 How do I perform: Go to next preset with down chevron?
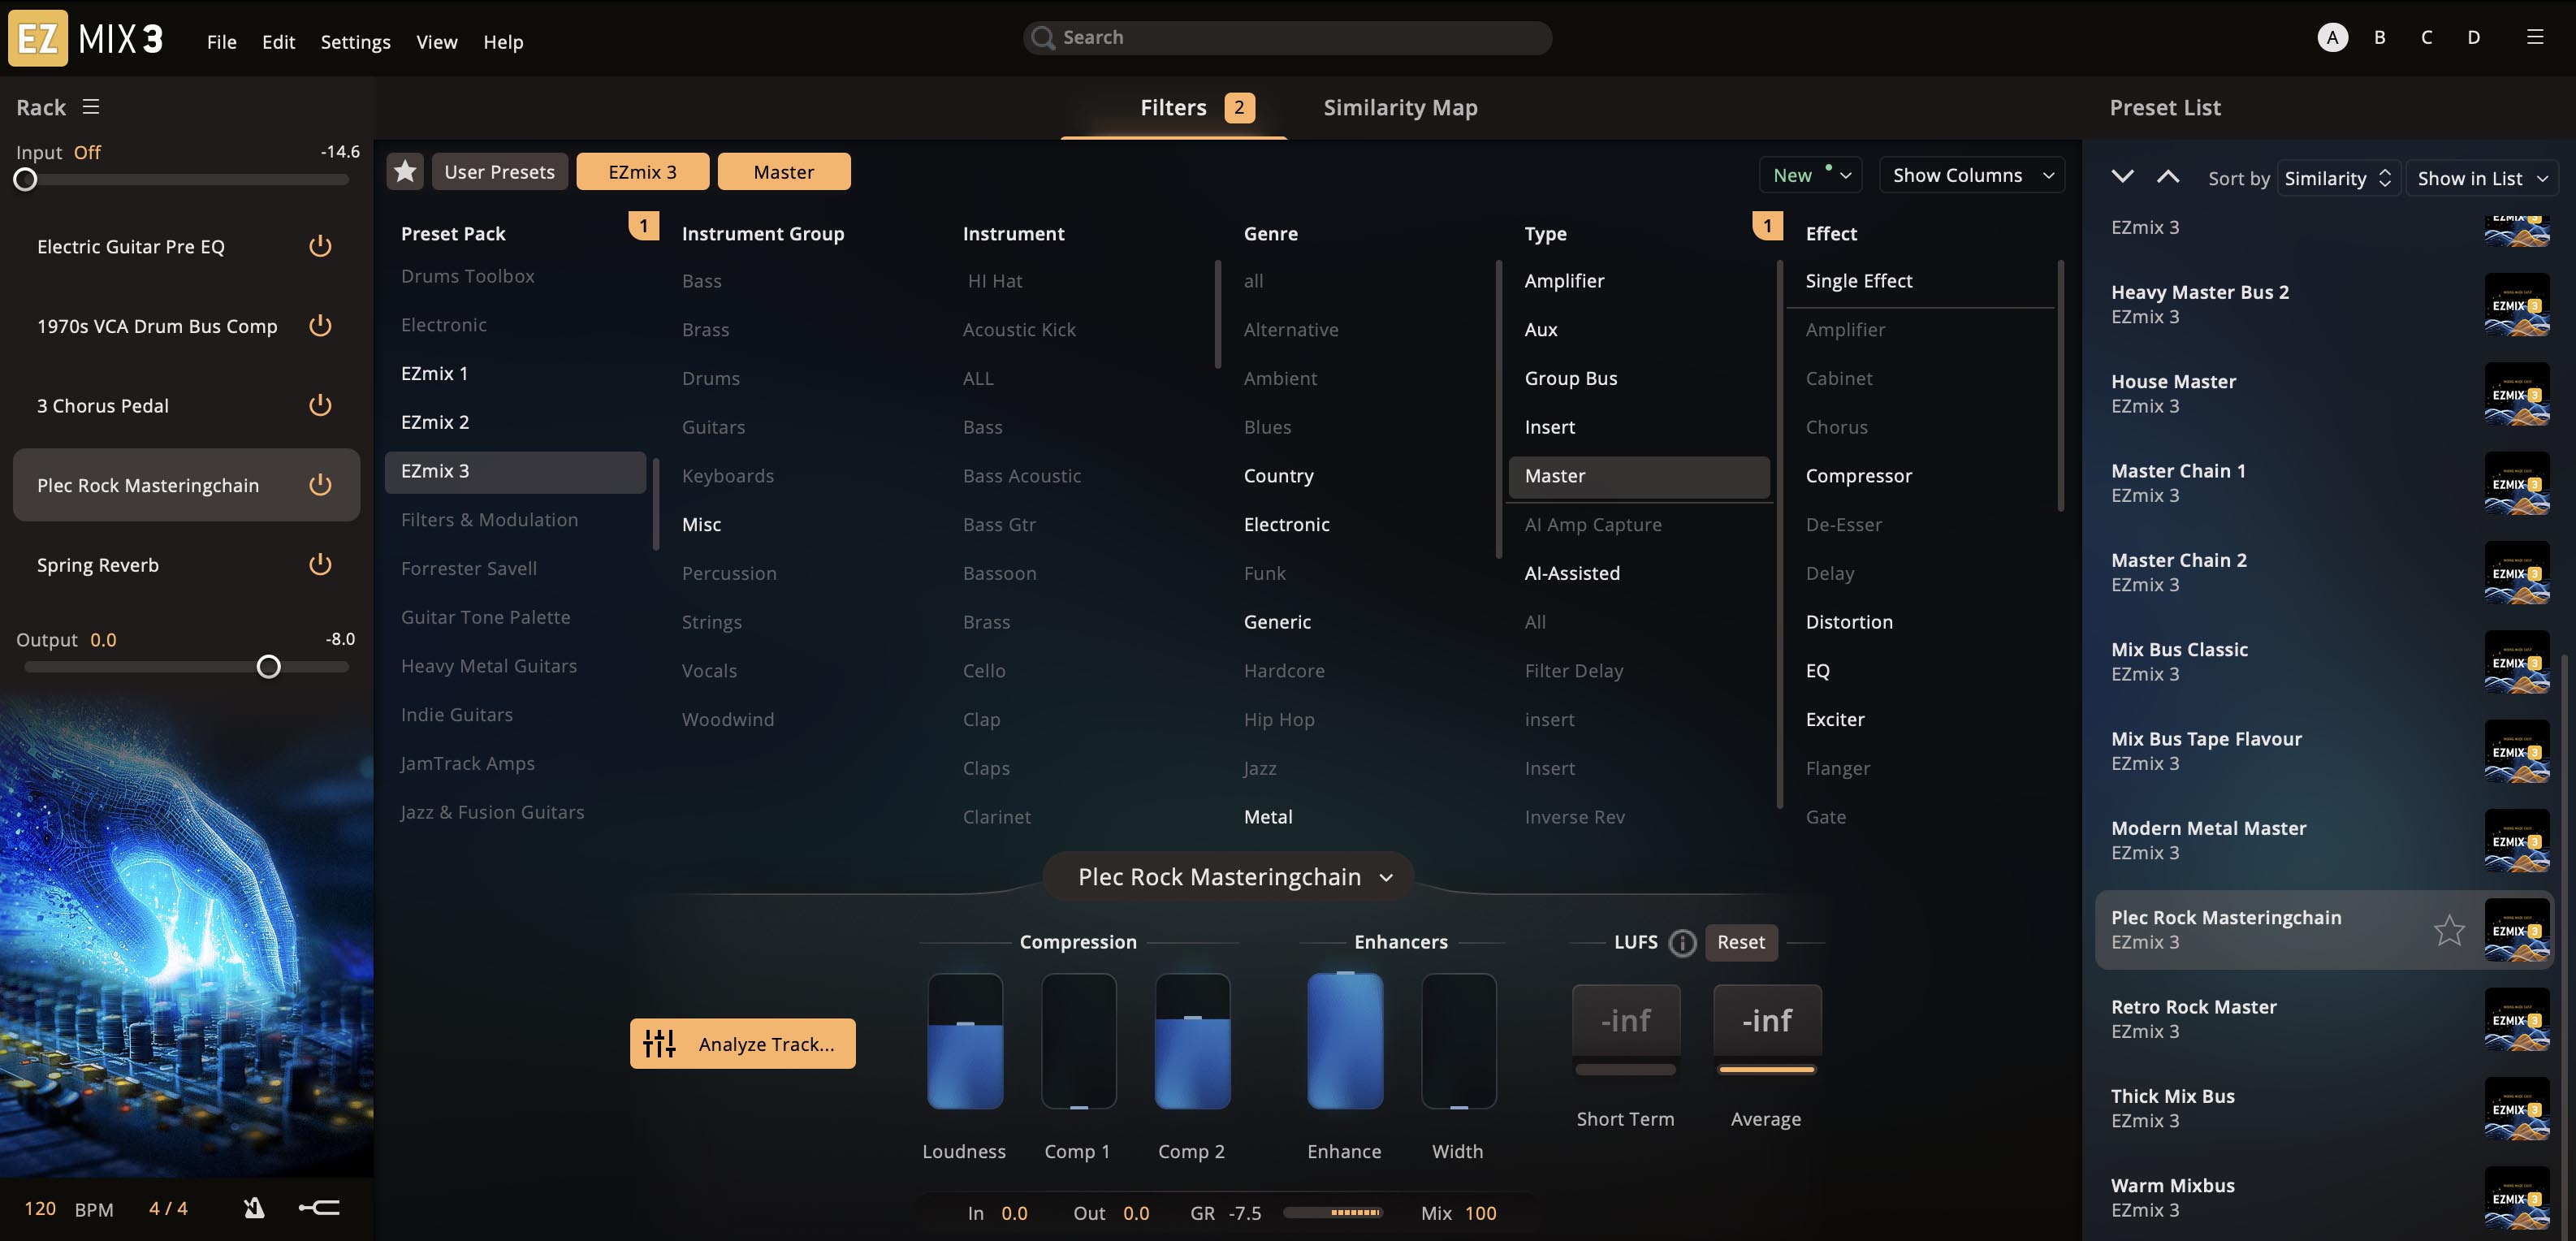(x=2122, y=177)
